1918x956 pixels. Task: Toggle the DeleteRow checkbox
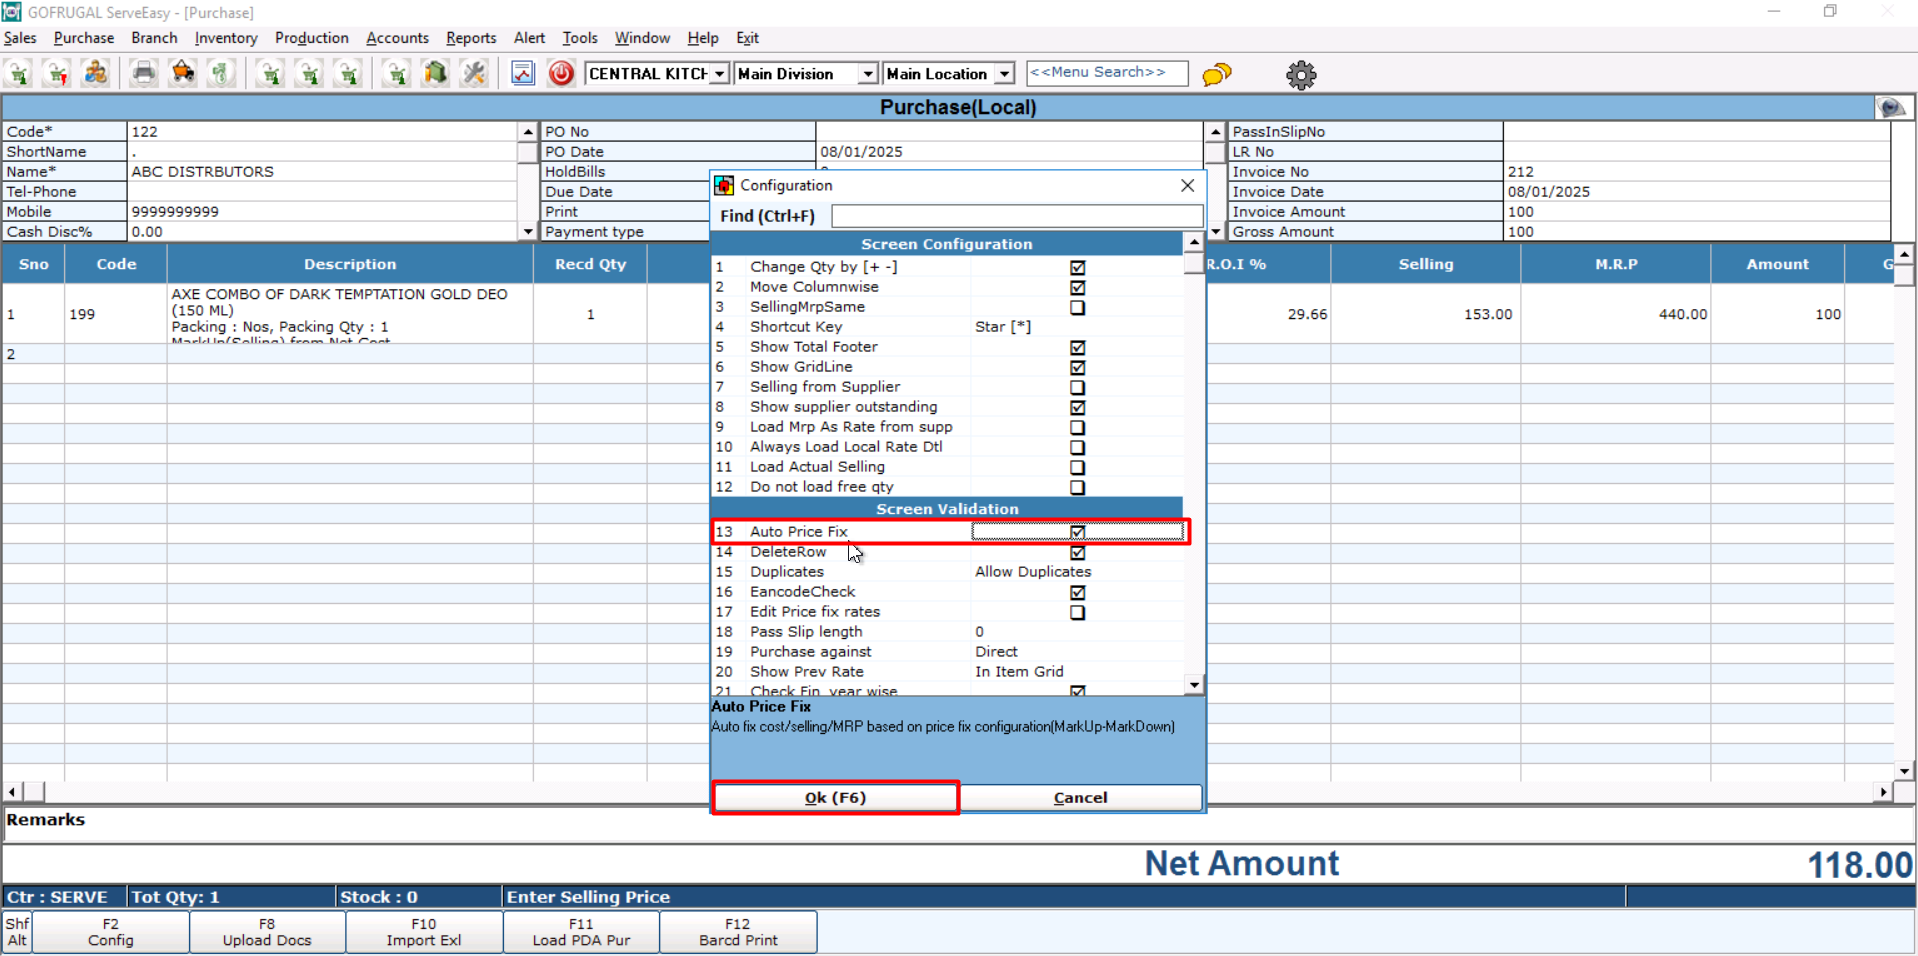point(1077,552)
